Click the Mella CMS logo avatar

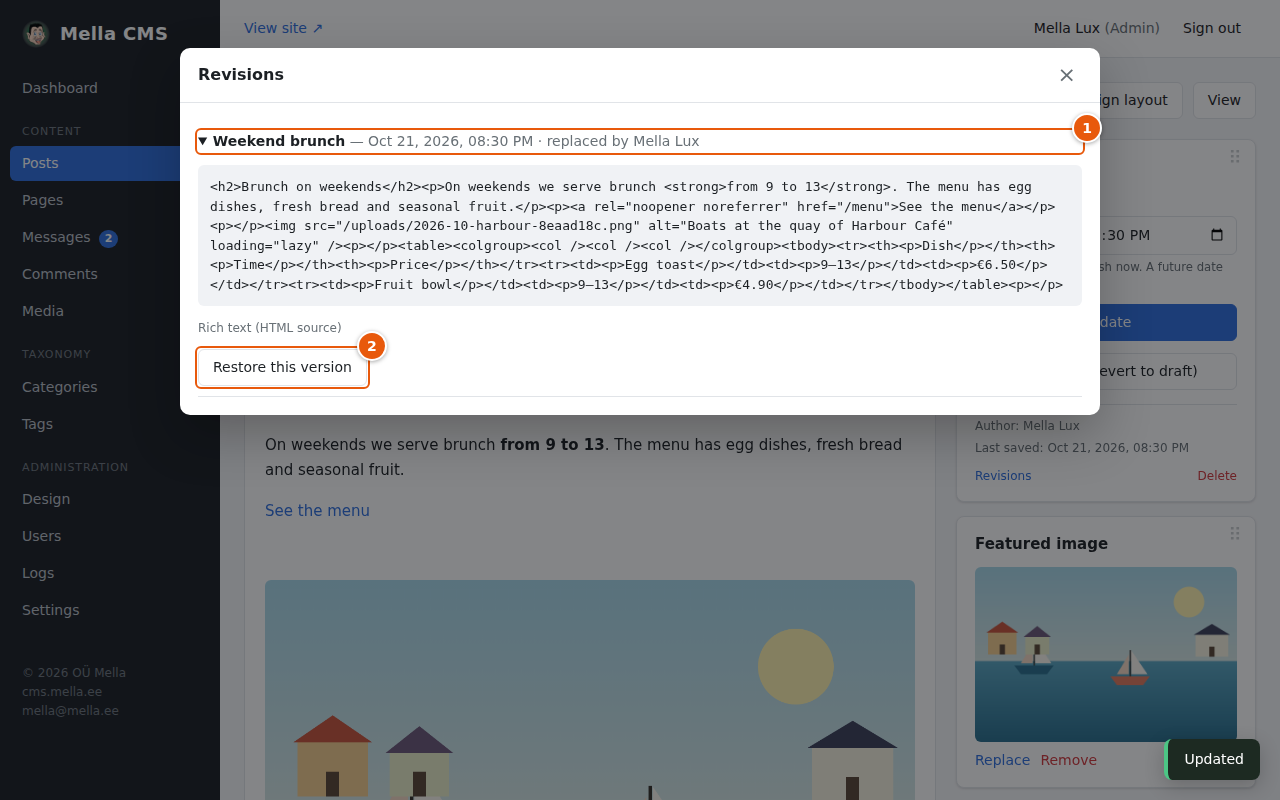click(x=36, y=34)
